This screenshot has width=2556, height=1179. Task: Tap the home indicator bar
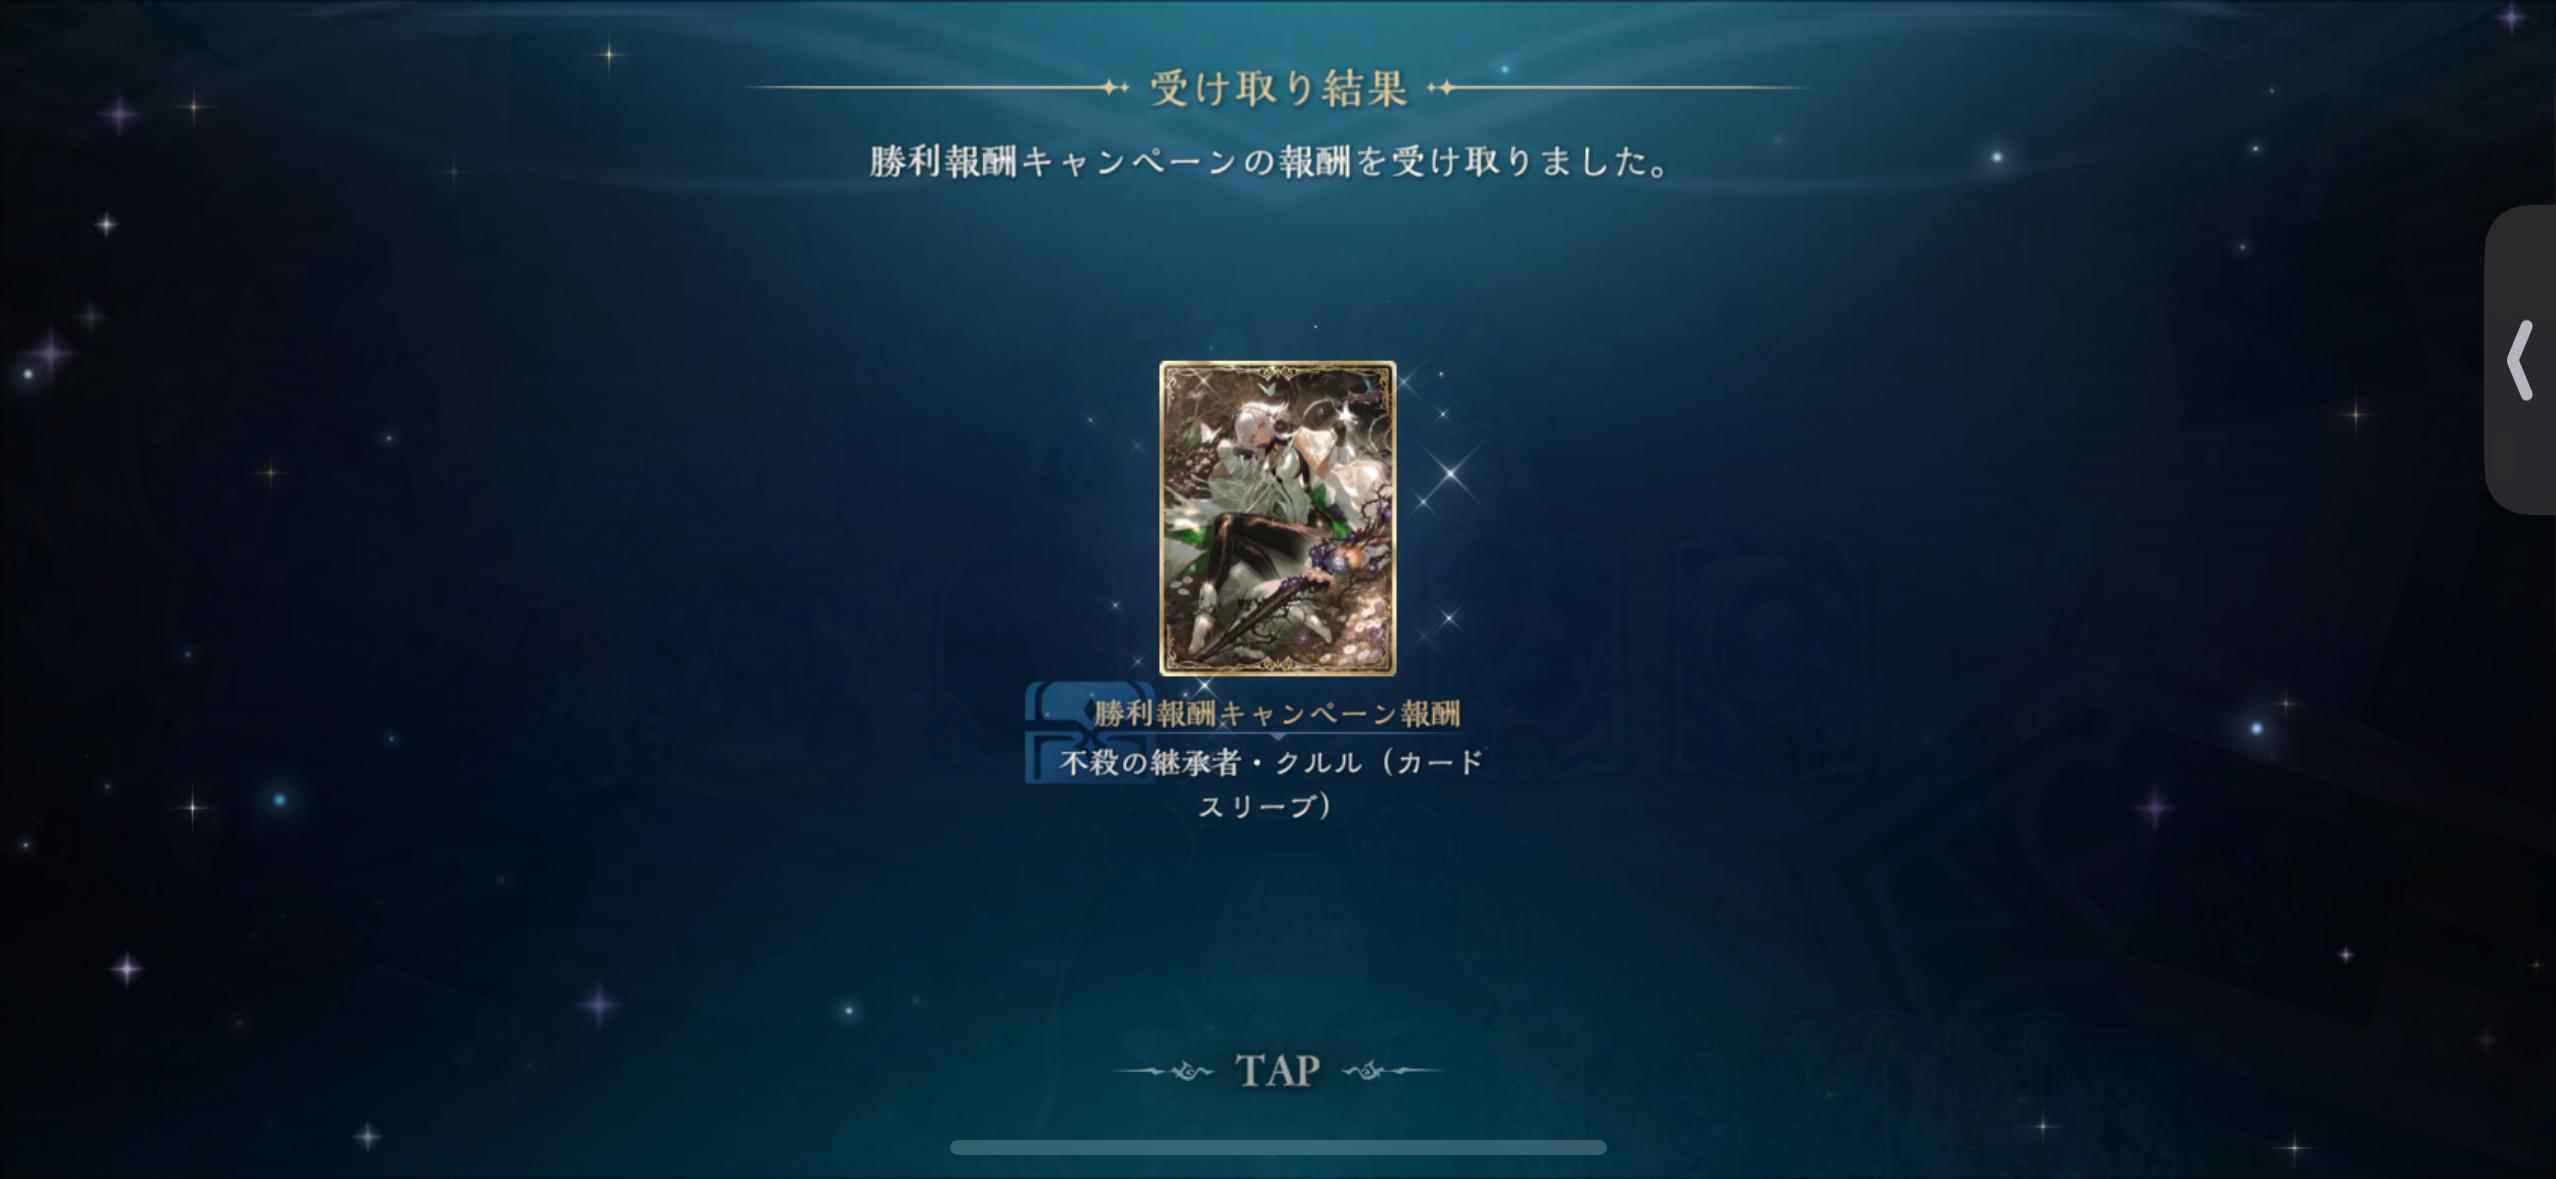(x=1278, y=1147)
